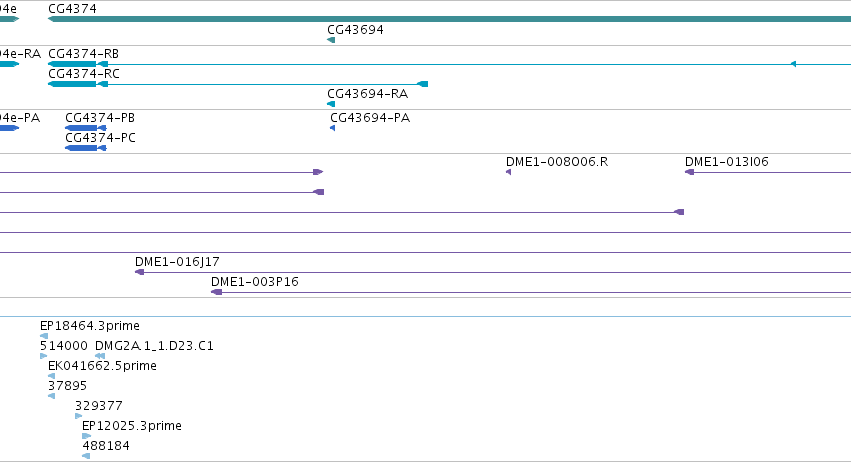Select transcript label CG4374-RB
The width and height of the screenshot is (851, 462).
(x=84, y=54)
